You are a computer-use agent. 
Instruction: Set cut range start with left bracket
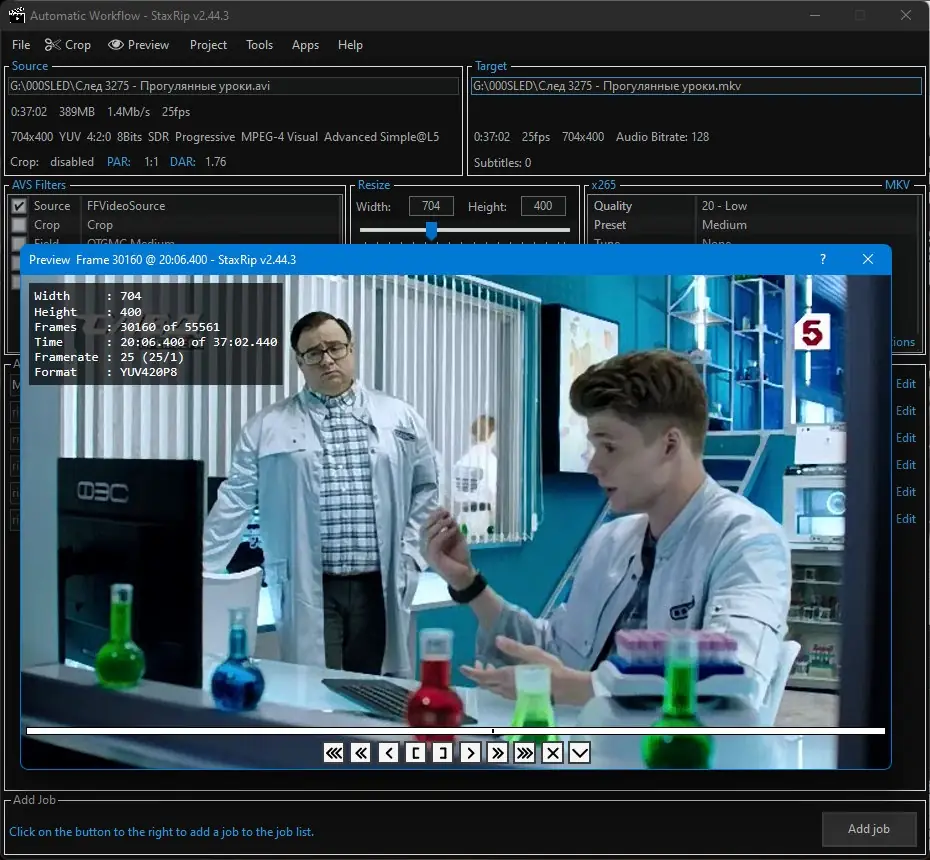(415, 753)
